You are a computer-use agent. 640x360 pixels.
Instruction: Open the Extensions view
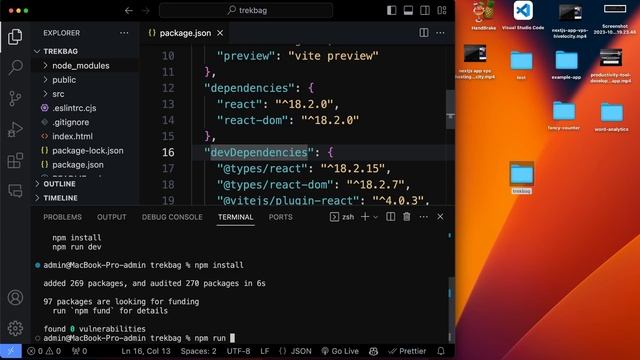pyautogui.click(x=15, y=160)
